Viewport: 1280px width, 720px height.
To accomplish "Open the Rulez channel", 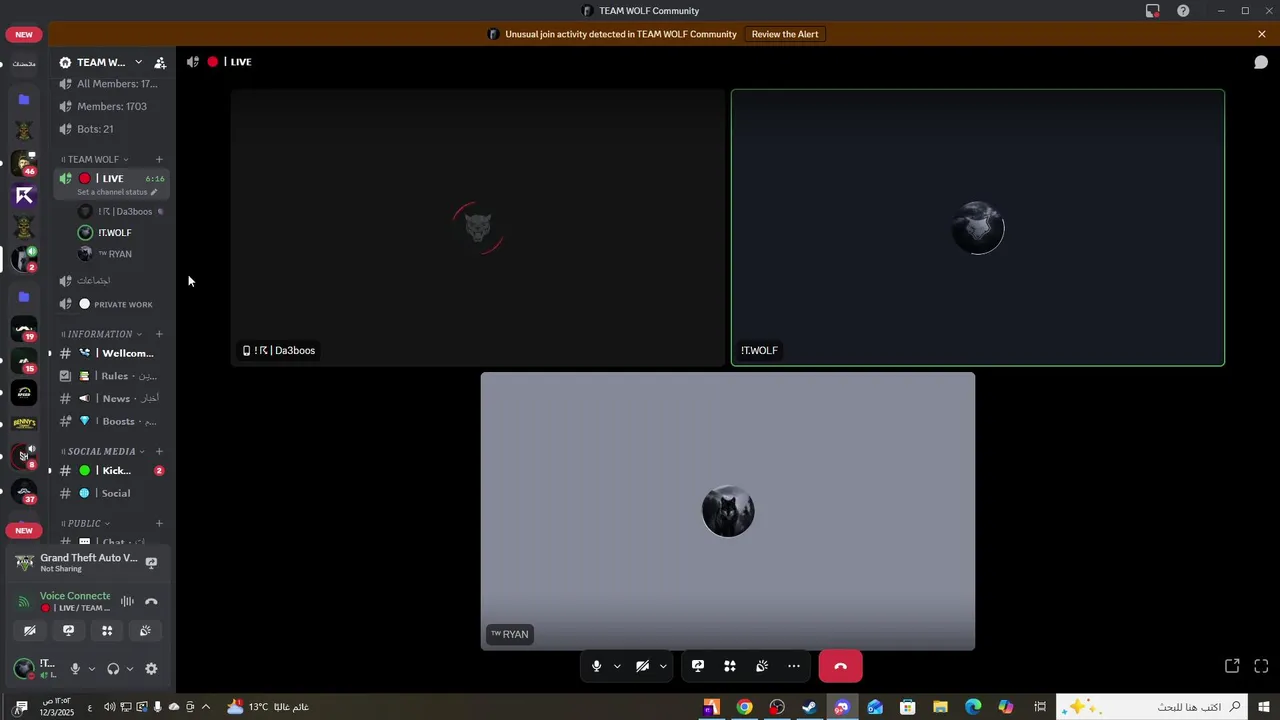I will pos(112,376).
